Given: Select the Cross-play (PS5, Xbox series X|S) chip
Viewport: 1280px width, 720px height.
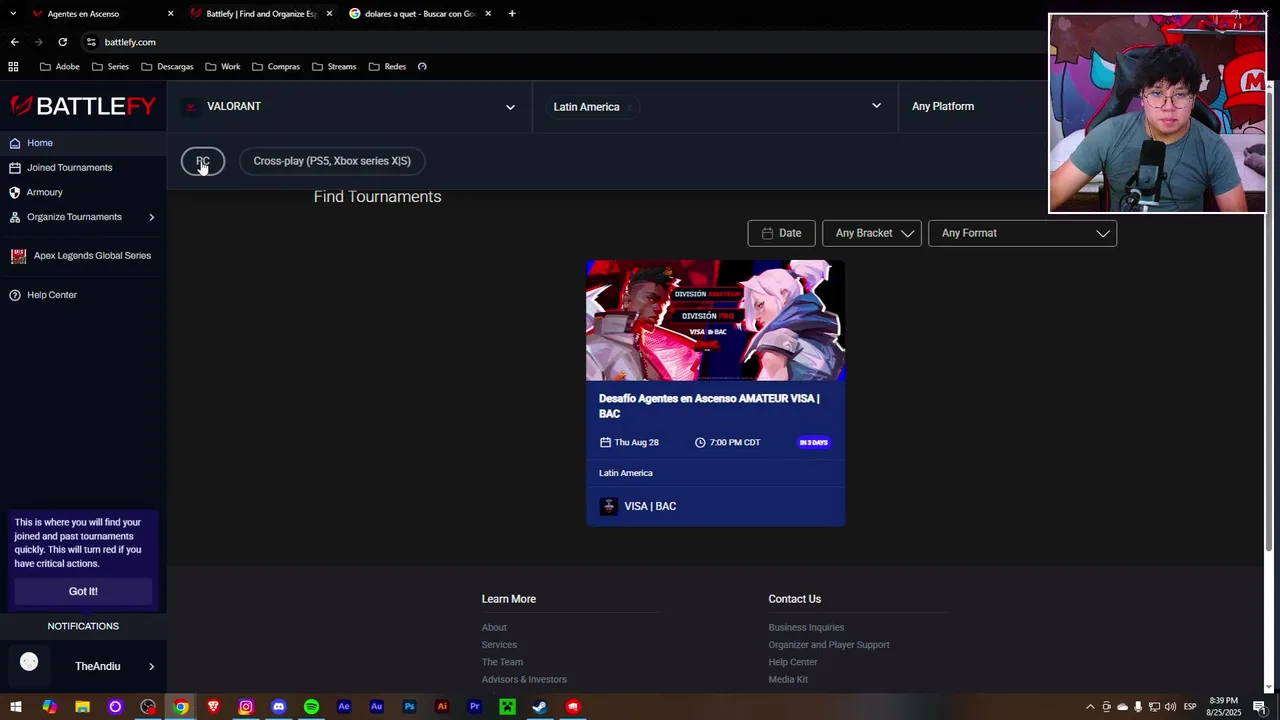Looking at the screenshot, I should pos(332,161).
